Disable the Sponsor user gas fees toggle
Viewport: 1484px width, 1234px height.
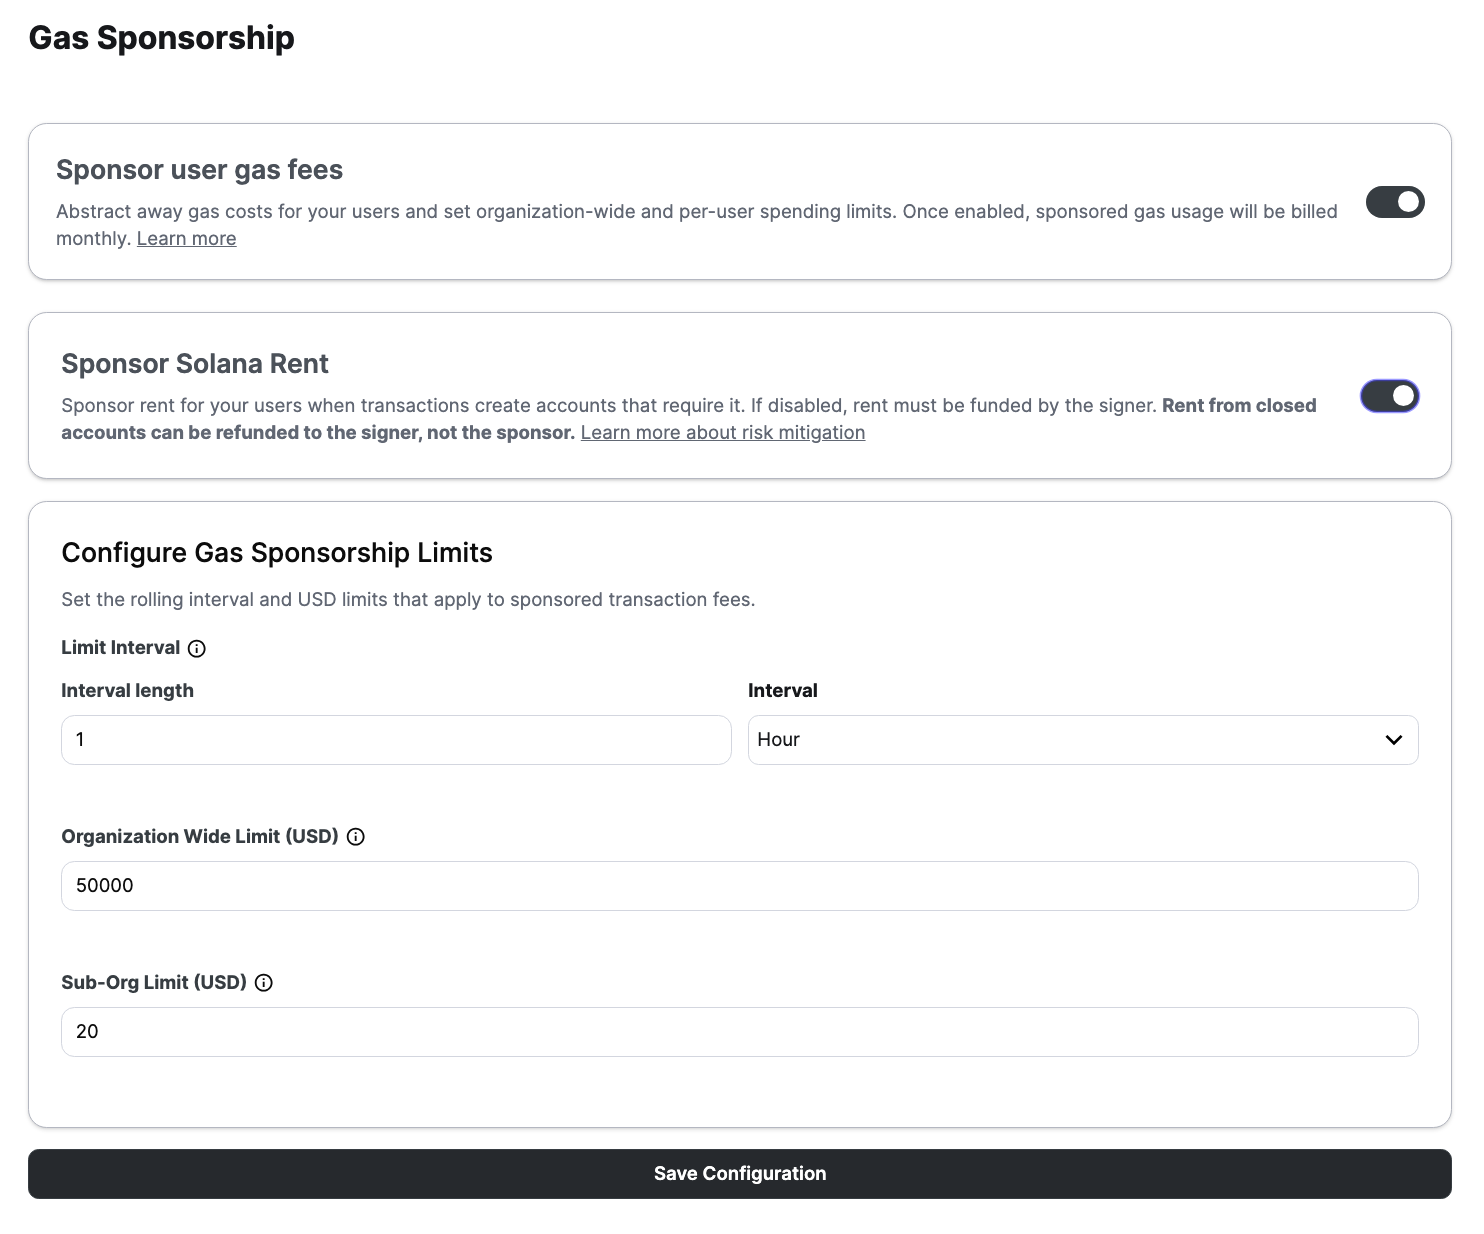tap(1394, 202)
